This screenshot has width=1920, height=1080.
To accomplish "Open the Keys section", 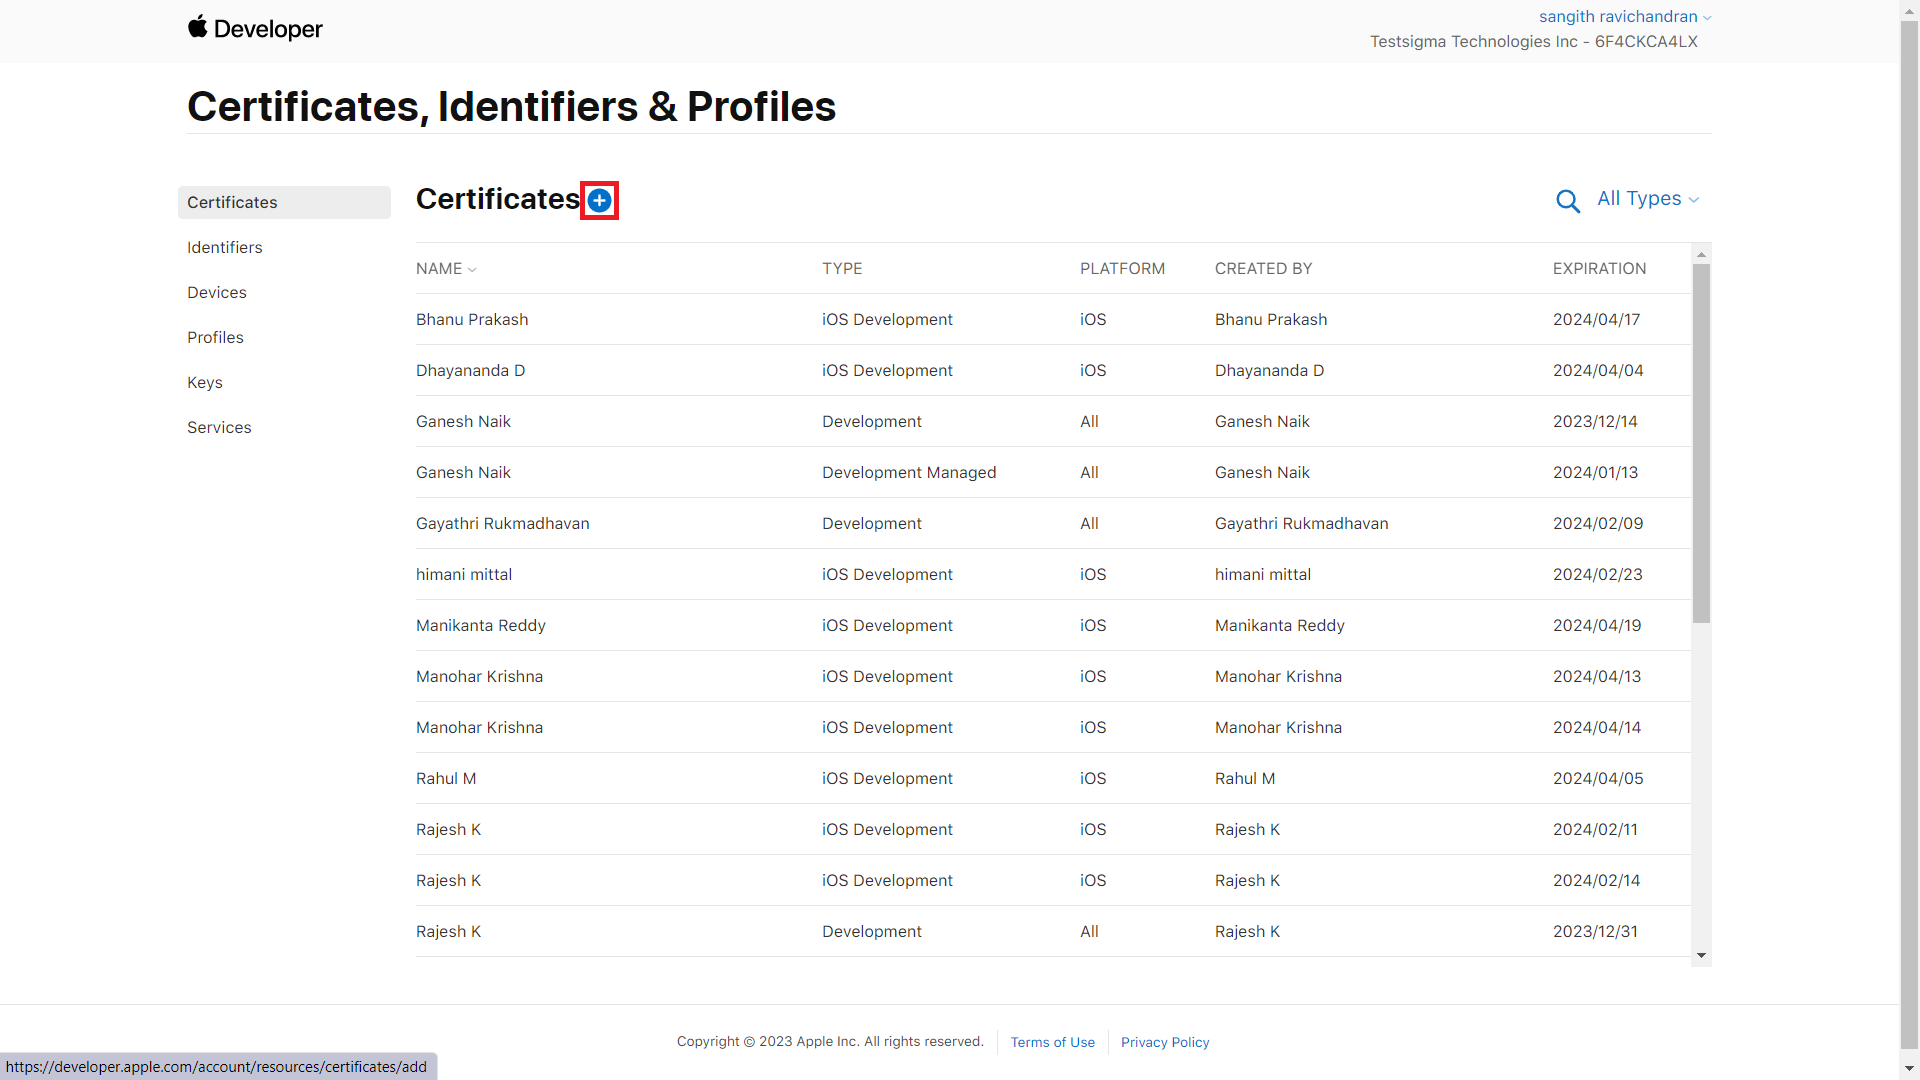I will [x=204, y=382].
